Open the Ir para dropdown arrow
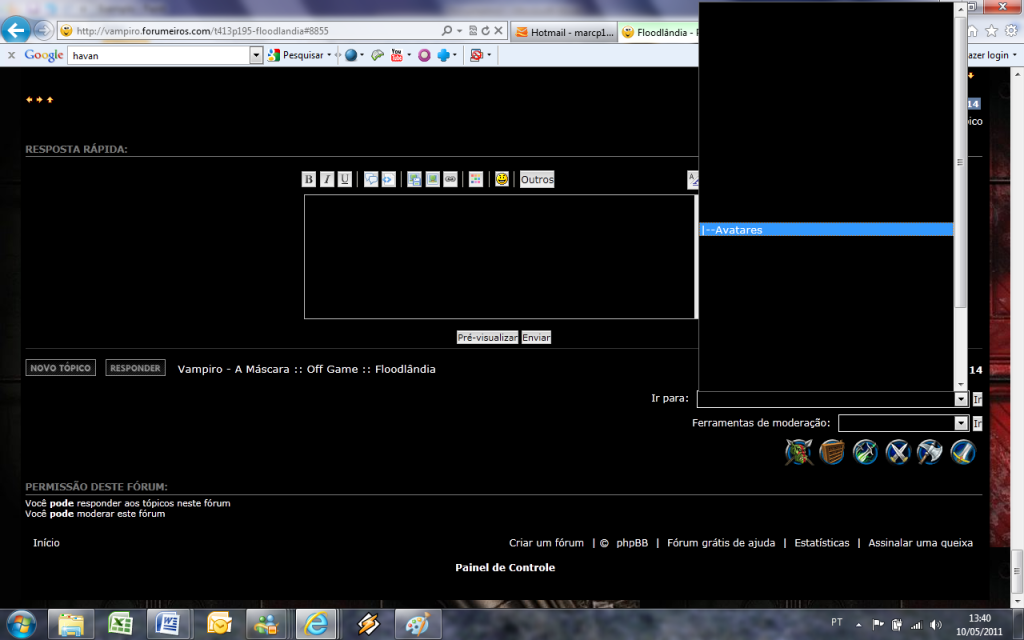 (961, 399)
